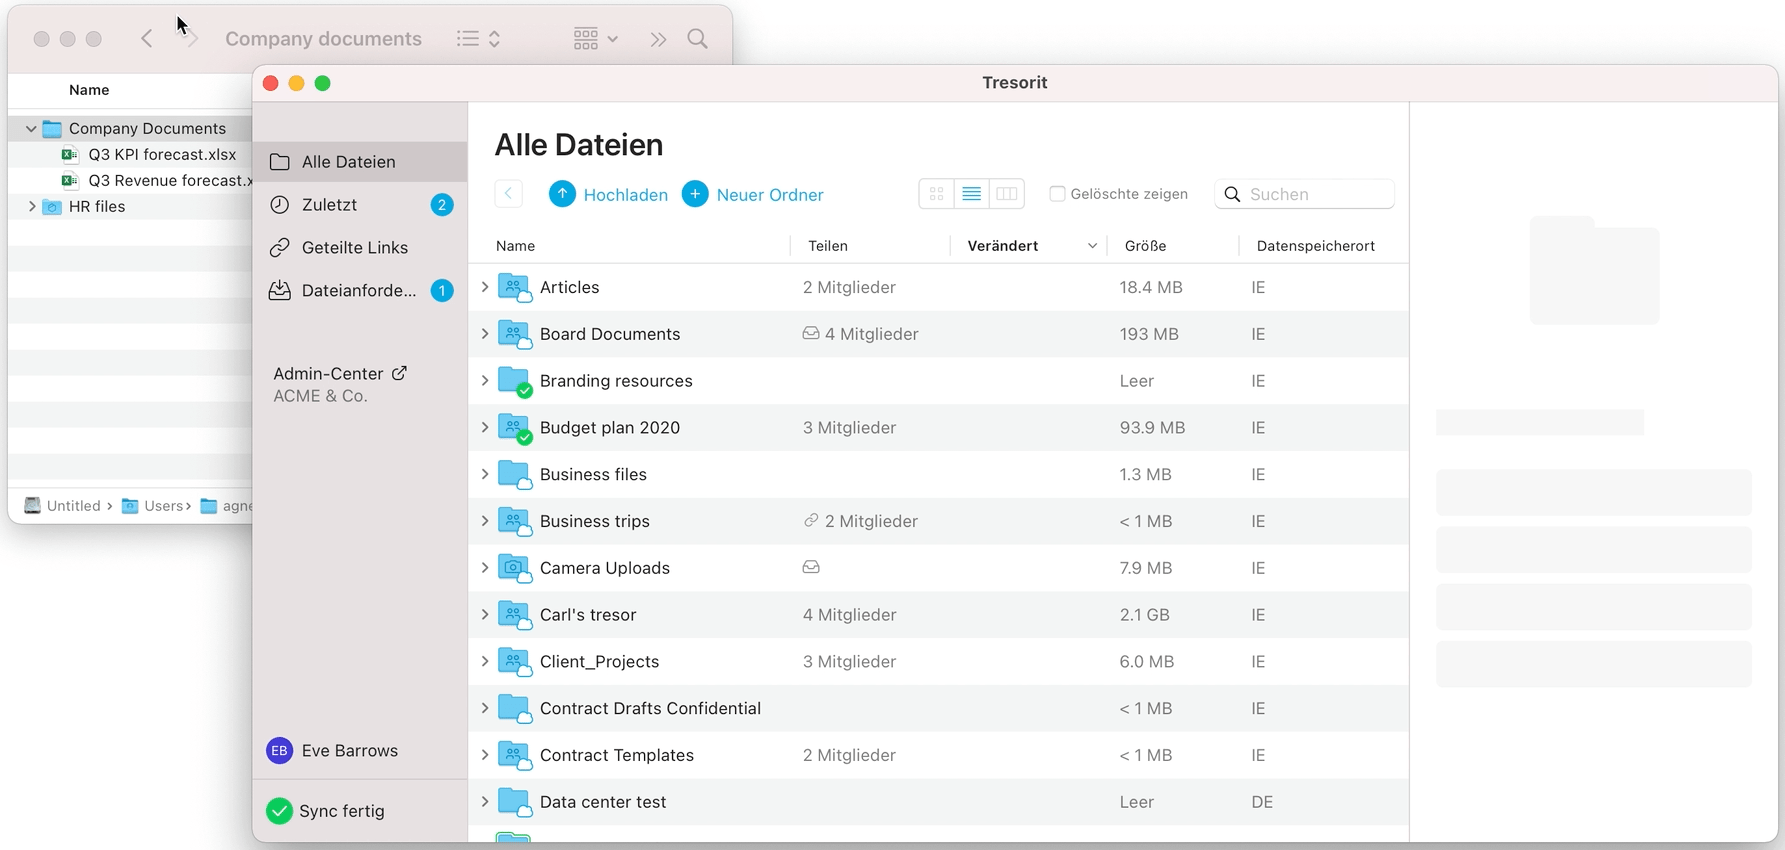Toggle Verändert sort order arrow
This screenshot has height=850, width=1785.
pyautogui.click(x=1092, y=246)
